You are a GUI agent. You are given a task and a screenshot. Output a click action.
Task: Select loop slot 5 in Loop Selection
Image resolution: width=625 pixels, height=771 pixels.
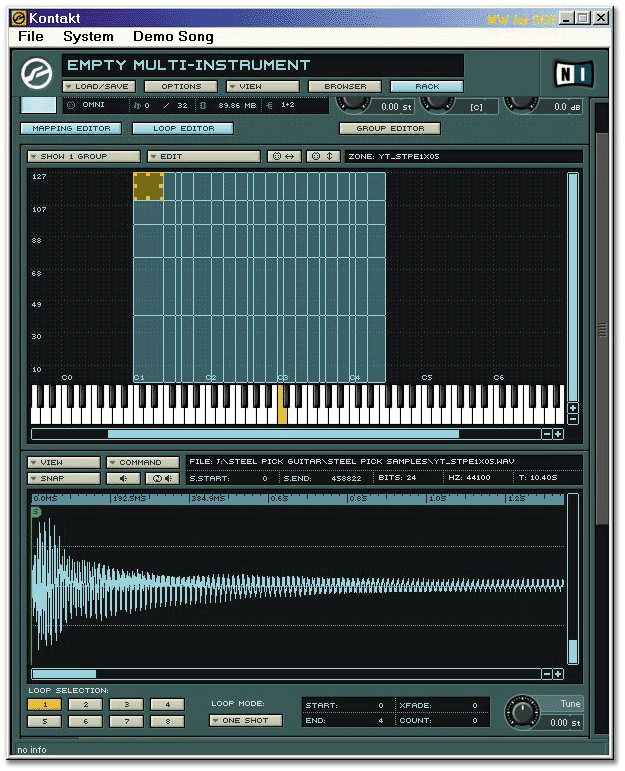[44, 720]
